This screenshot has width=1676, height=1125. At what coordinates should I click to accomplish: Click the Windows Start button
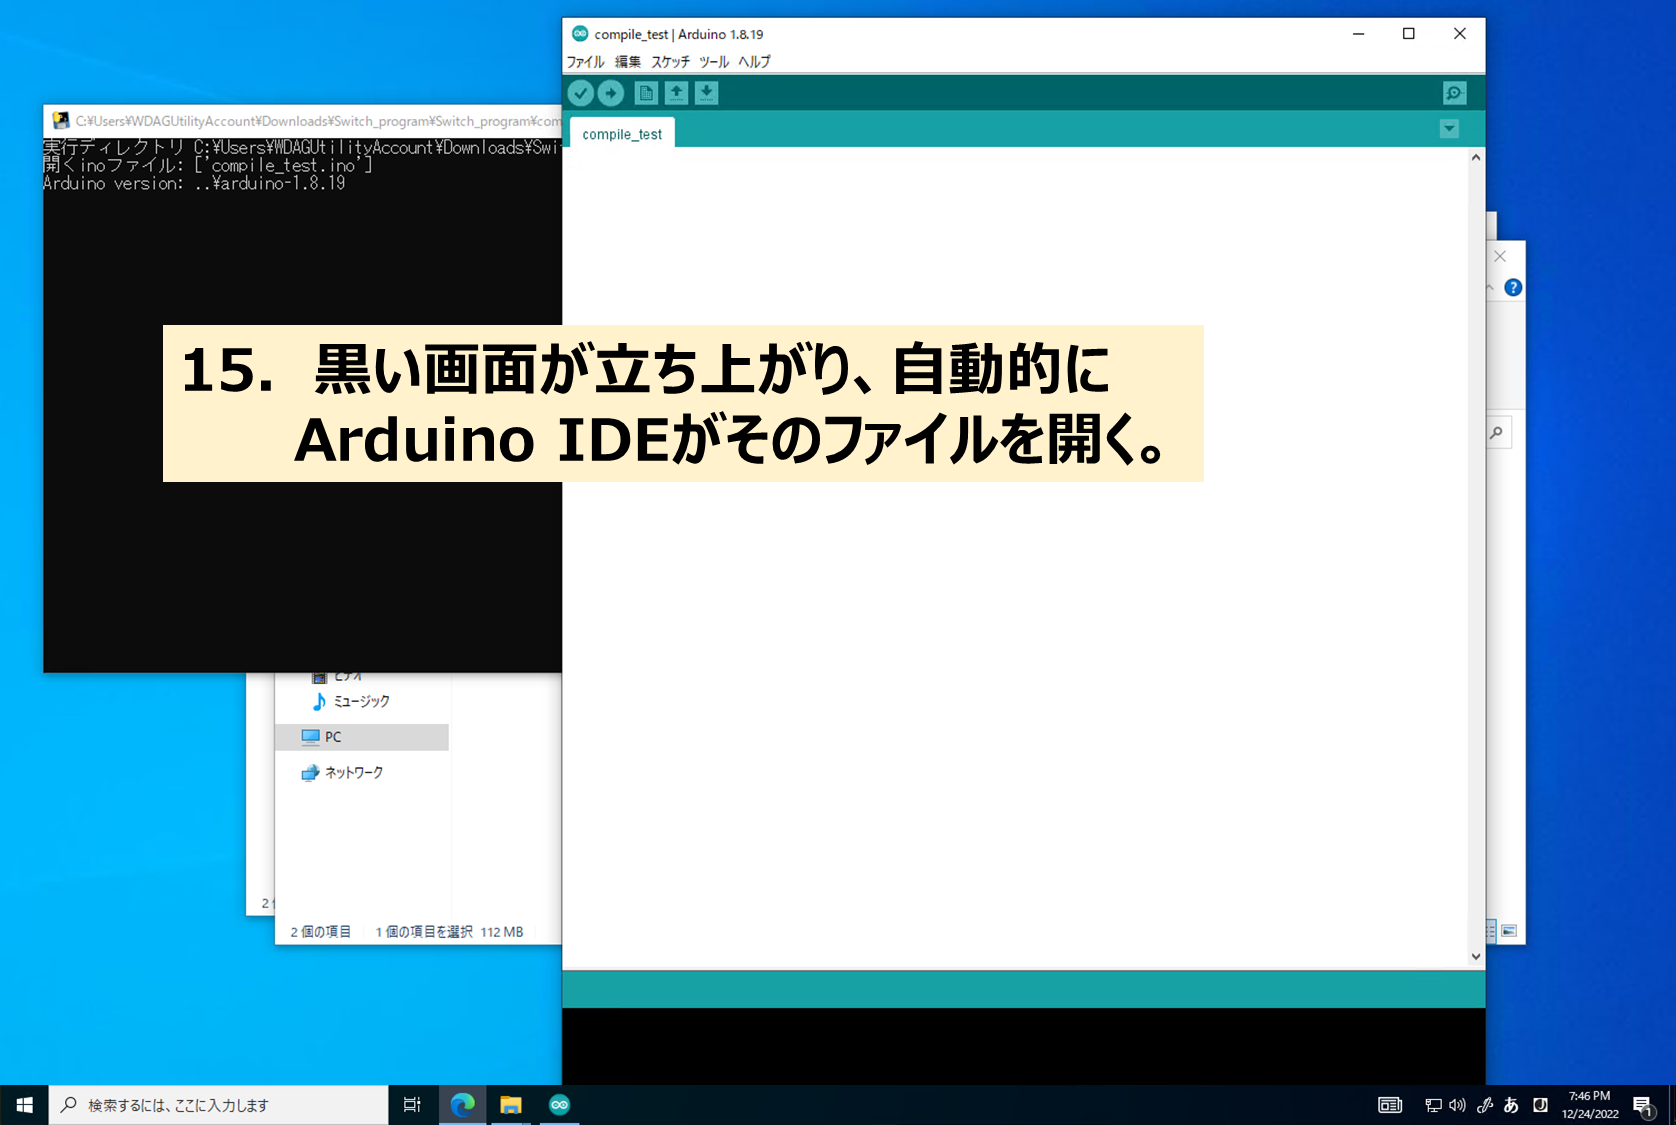(x=24, y=1105)
